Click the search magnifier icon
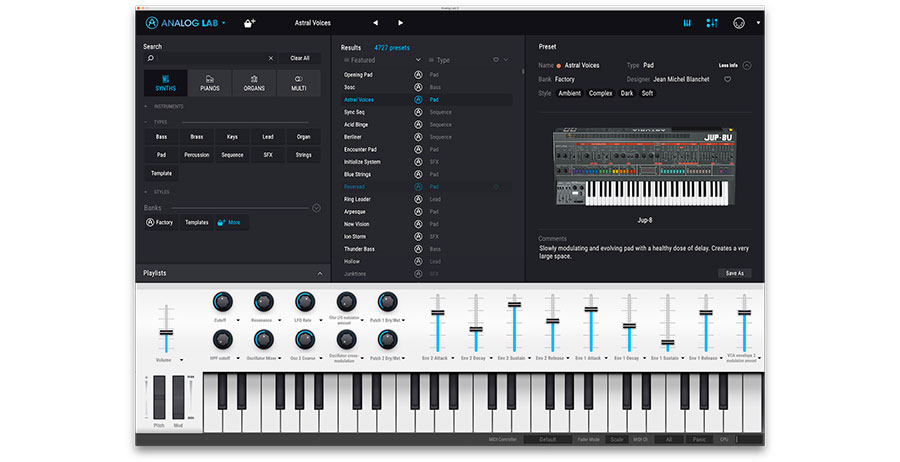900x462 pixels. click(x=151, y=58)
